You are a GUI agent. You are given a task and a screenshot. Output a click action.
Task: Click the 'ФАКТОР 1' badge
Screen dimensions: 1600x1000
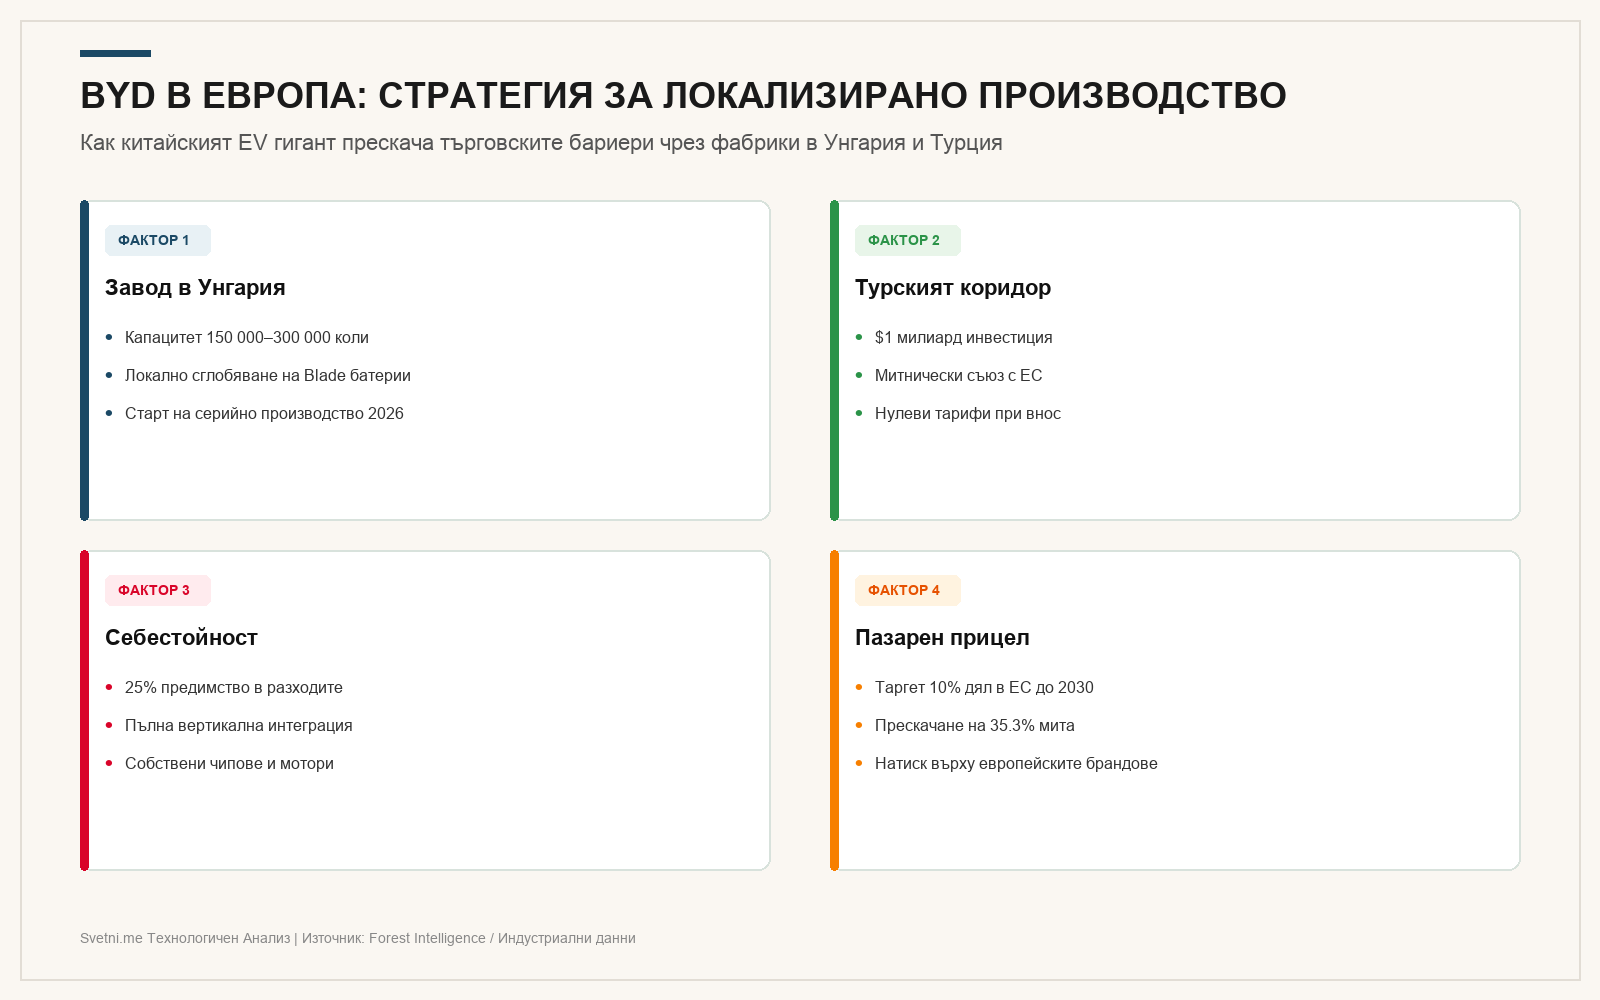[158, 240]
